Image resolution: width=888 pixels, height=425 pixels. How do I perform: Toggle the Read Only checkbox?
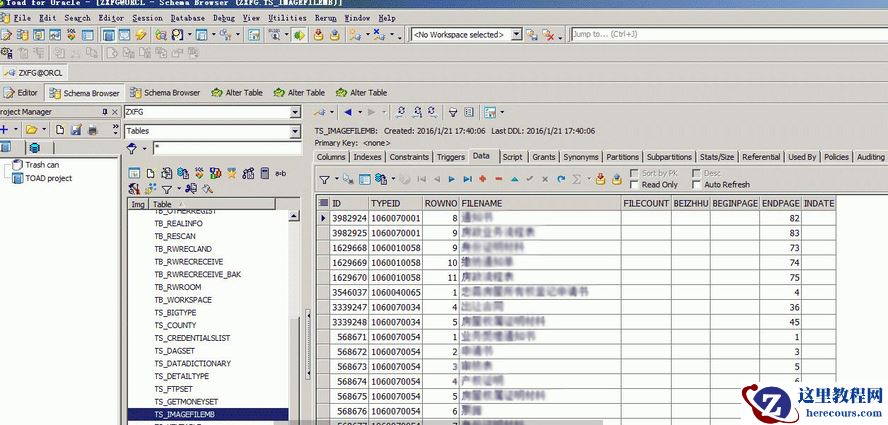[x=634, y=185]
